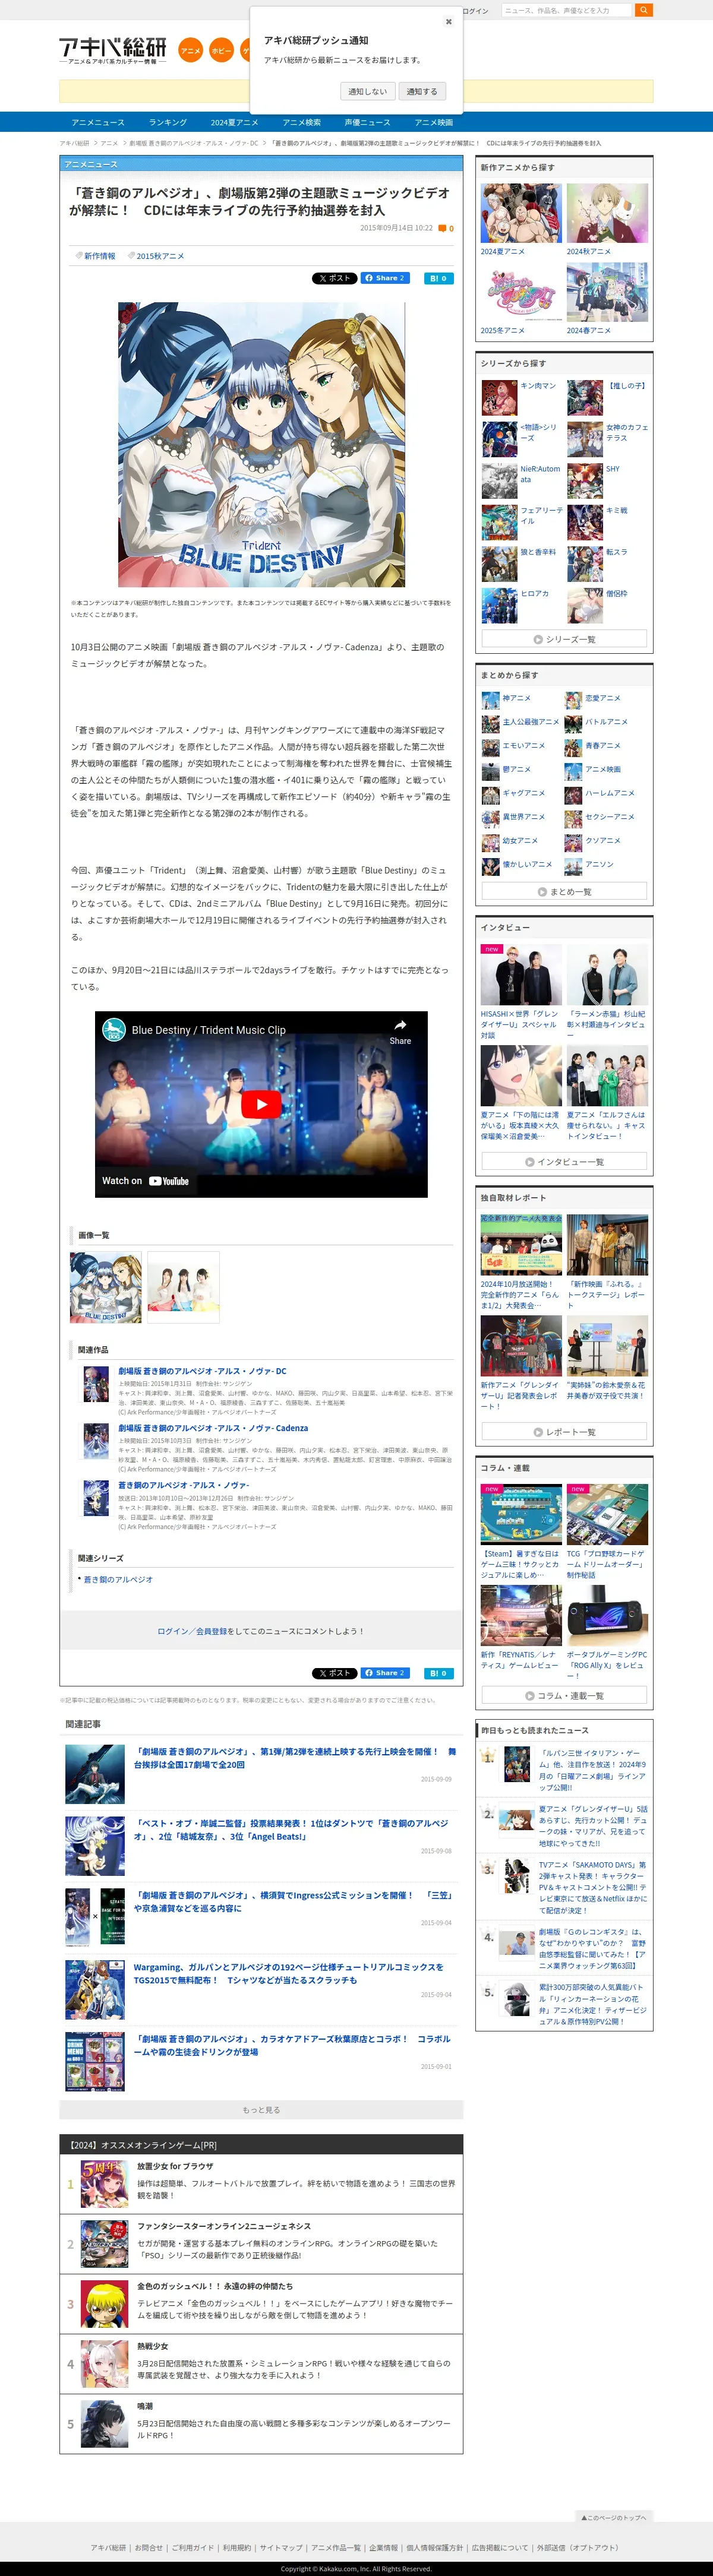Open Trident trio photo gallery thumbnail

pyautogui.click(x=183, y=1287)
